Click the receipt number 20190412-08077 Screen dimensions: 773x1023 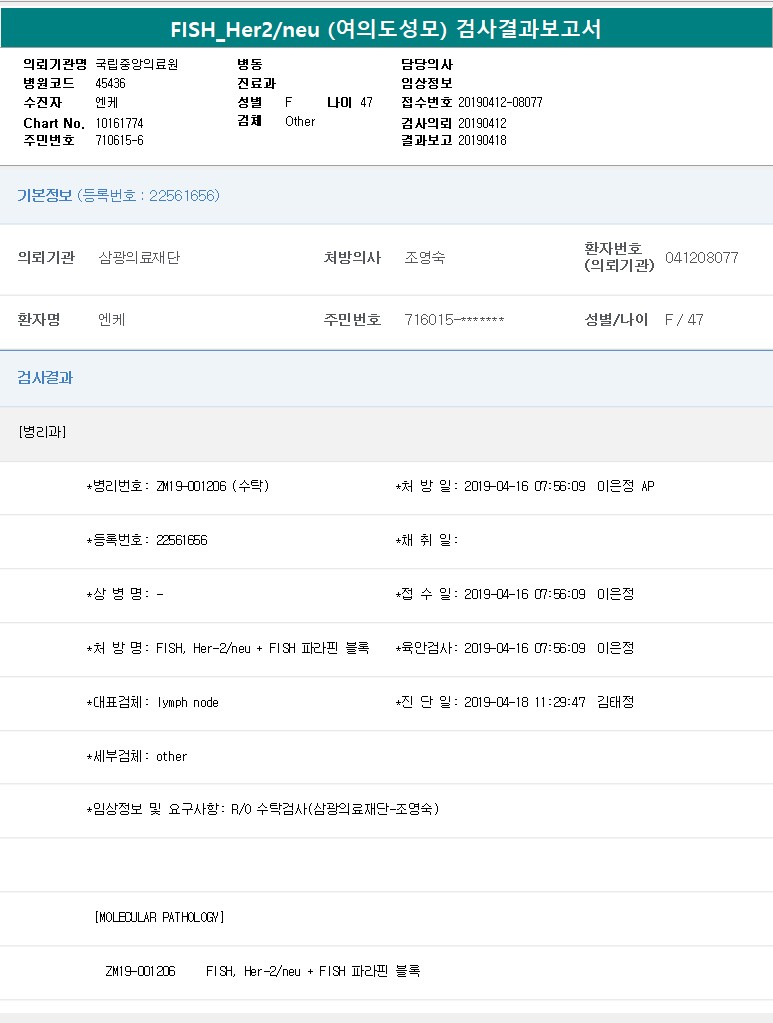click(x=500, y=102)
